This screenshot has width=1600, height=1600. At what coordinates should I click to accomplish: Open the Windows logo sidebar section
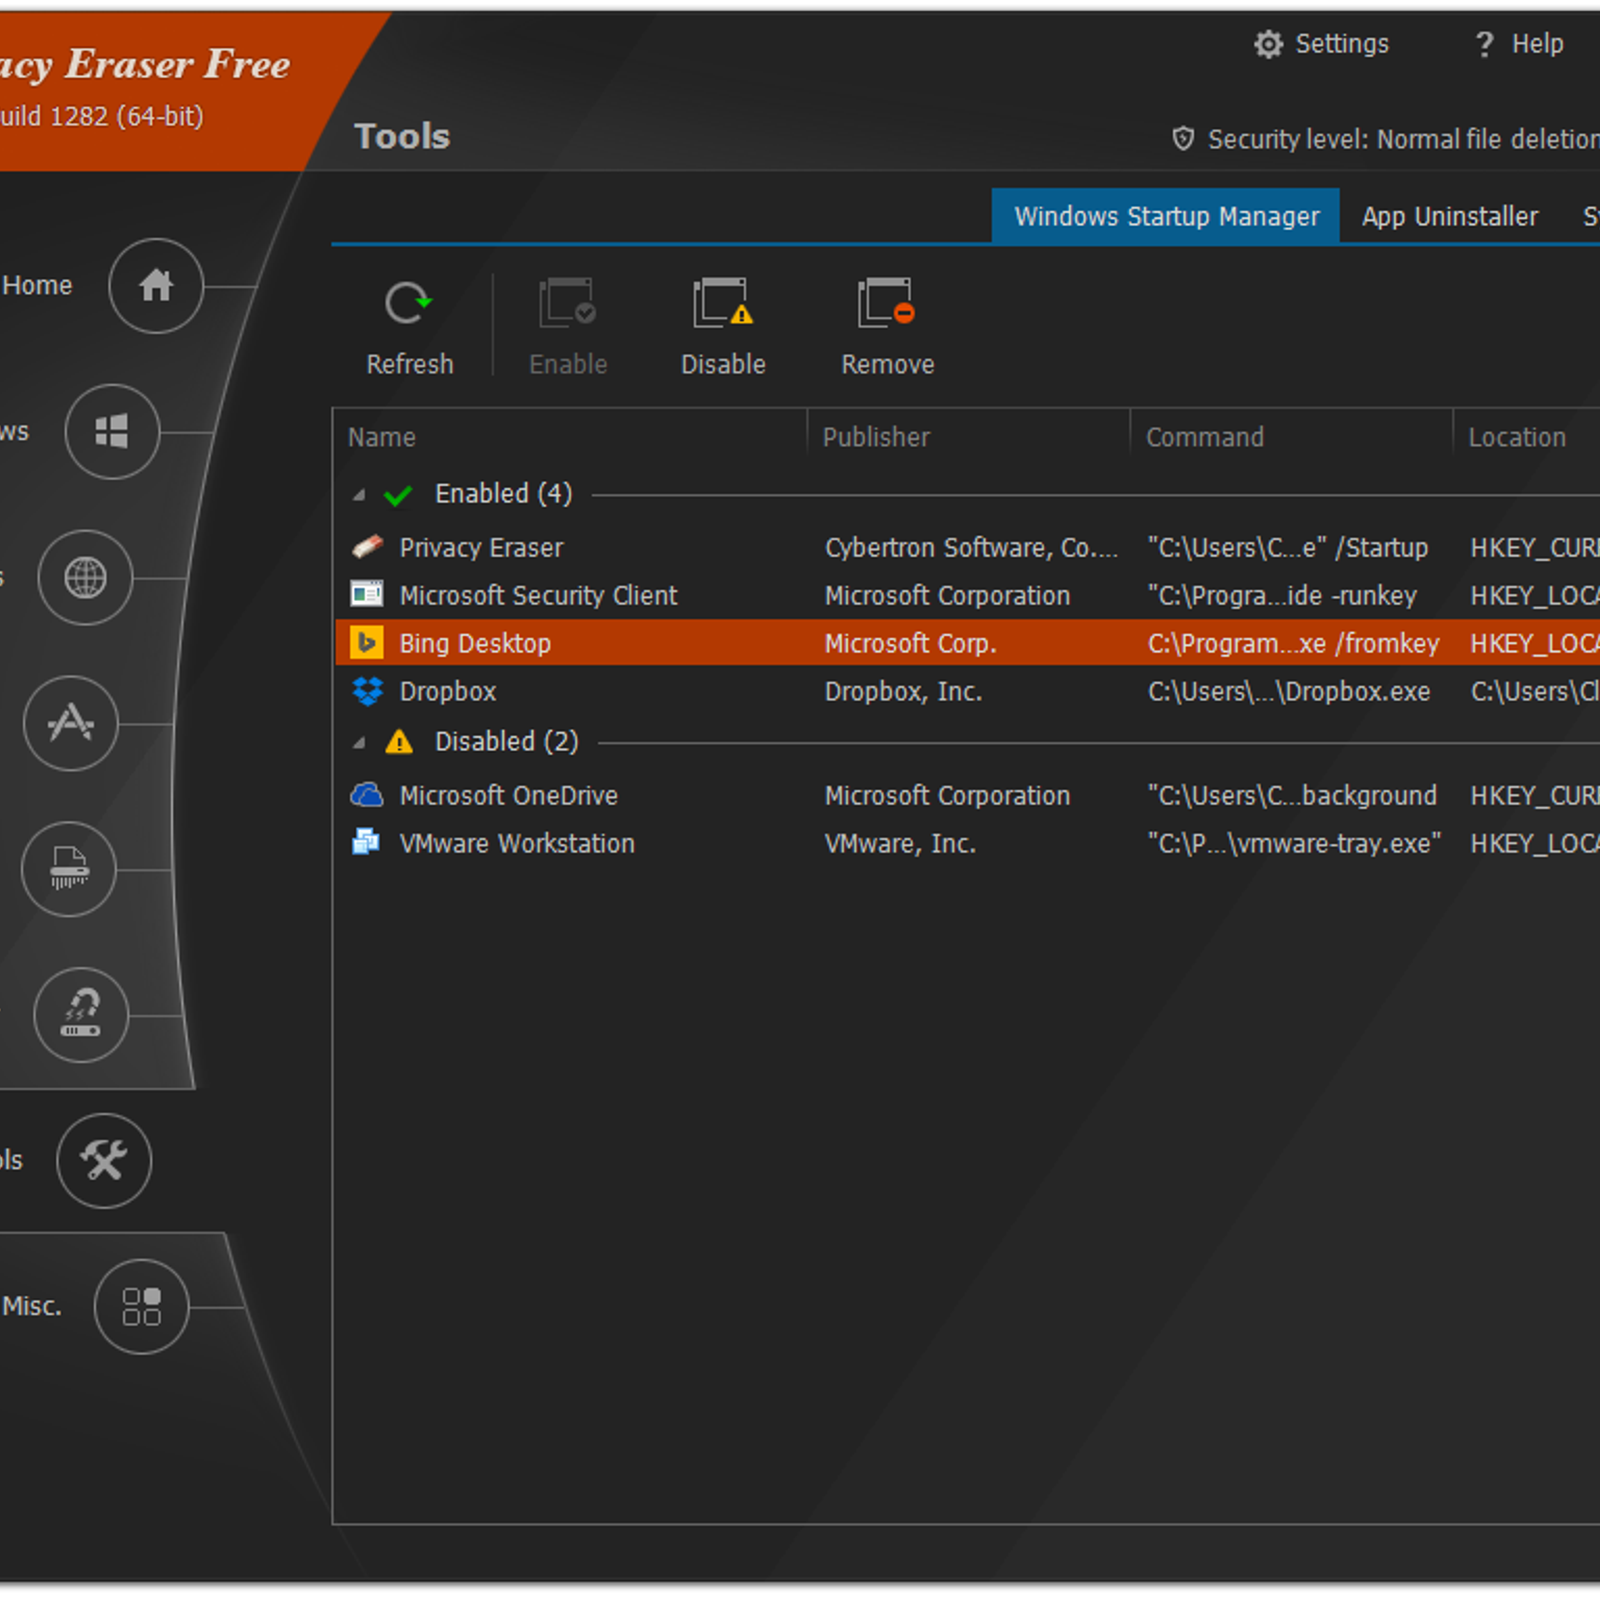pyautogui.click(x=112, y=432)
